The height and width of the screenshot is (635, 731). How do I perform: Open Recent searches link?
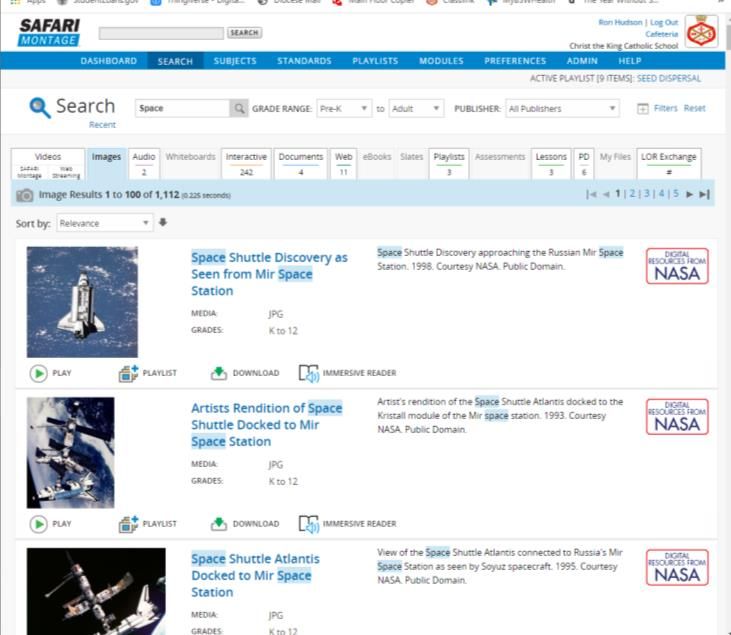[102, 125]
